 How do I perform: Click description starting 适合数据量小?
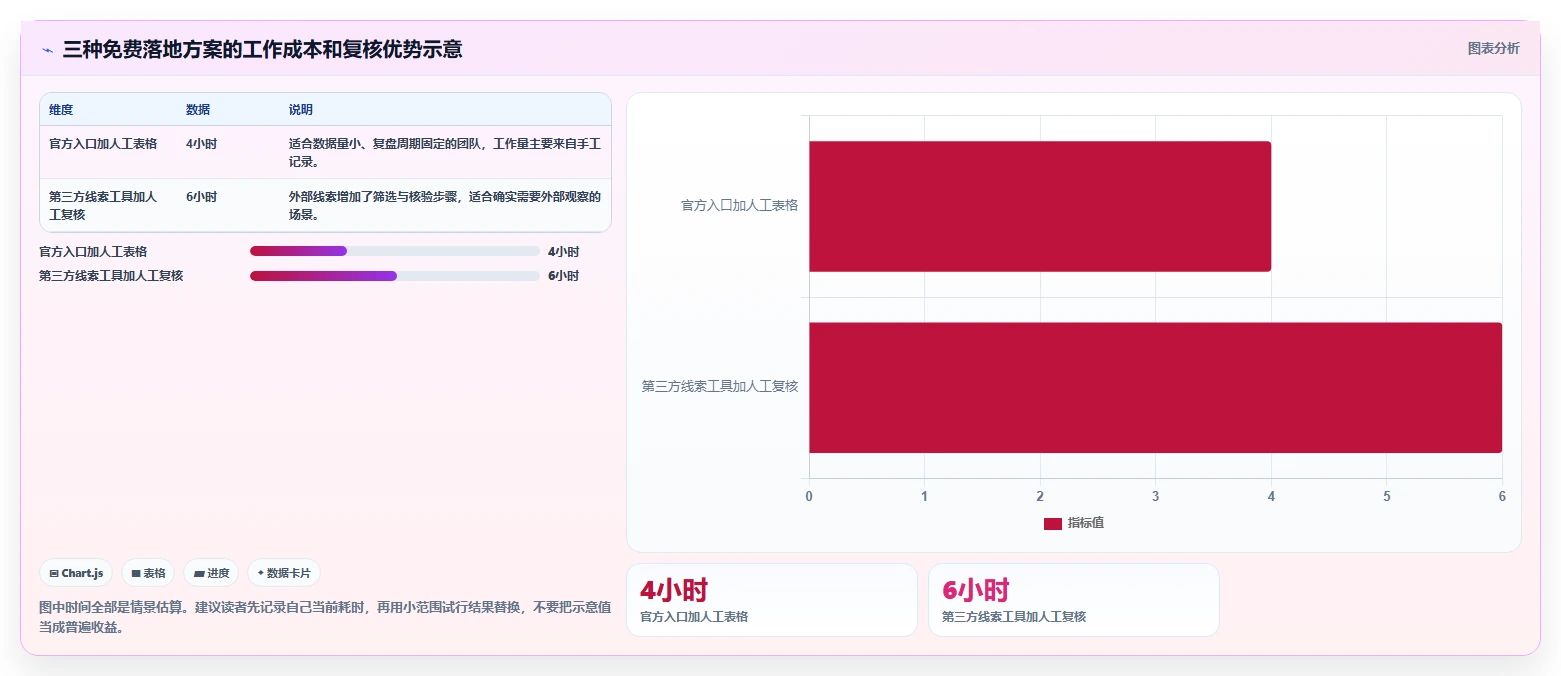[x=445, y=152]
